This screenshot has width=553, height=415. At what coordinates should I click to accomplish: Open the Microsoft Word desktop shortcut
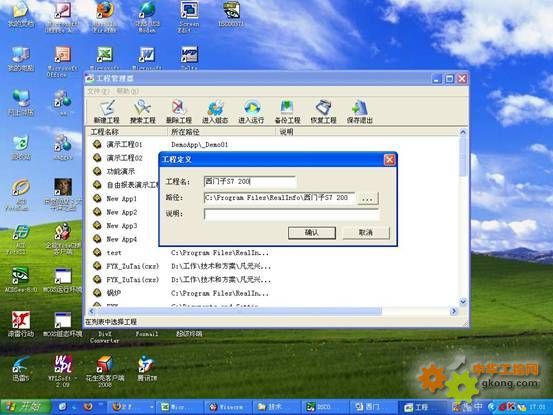pyautogui.click(x=147, y=57)
